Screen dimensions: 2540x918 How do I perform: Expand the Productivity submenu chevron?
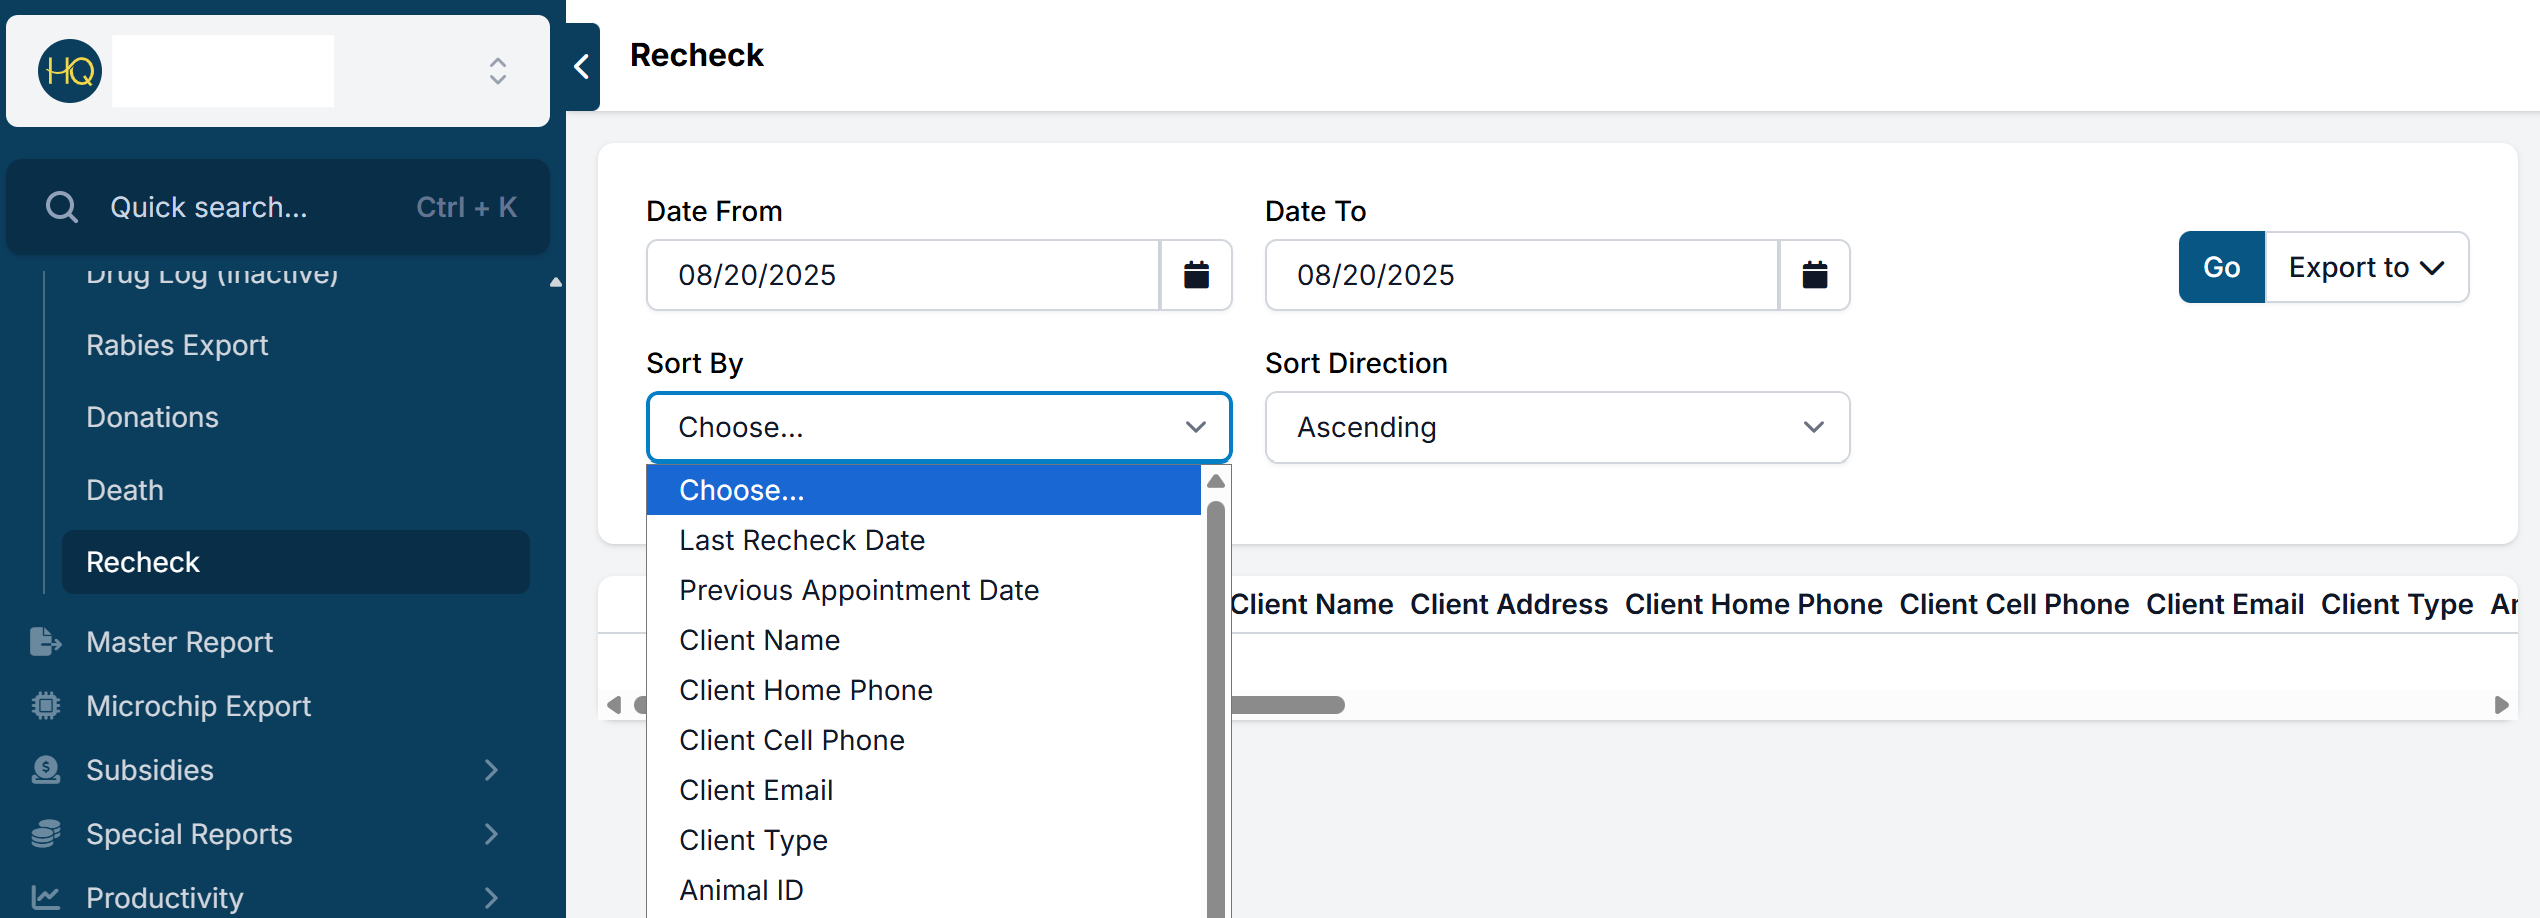(491, 898)
